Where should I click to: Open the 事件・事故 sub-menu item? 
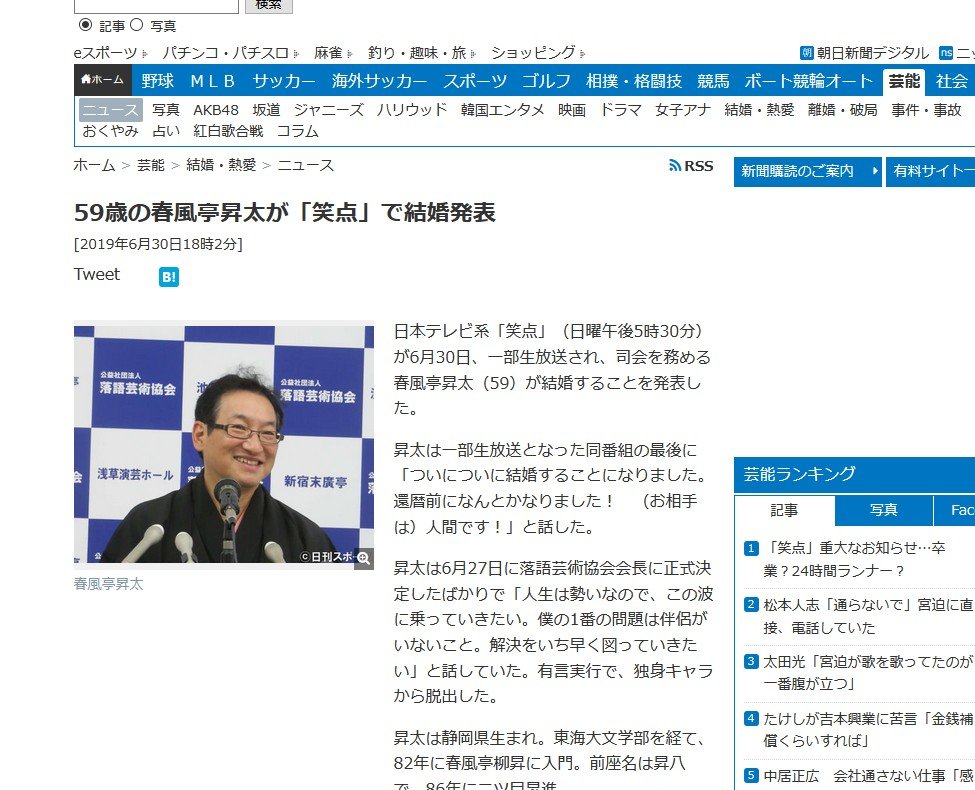926,110
